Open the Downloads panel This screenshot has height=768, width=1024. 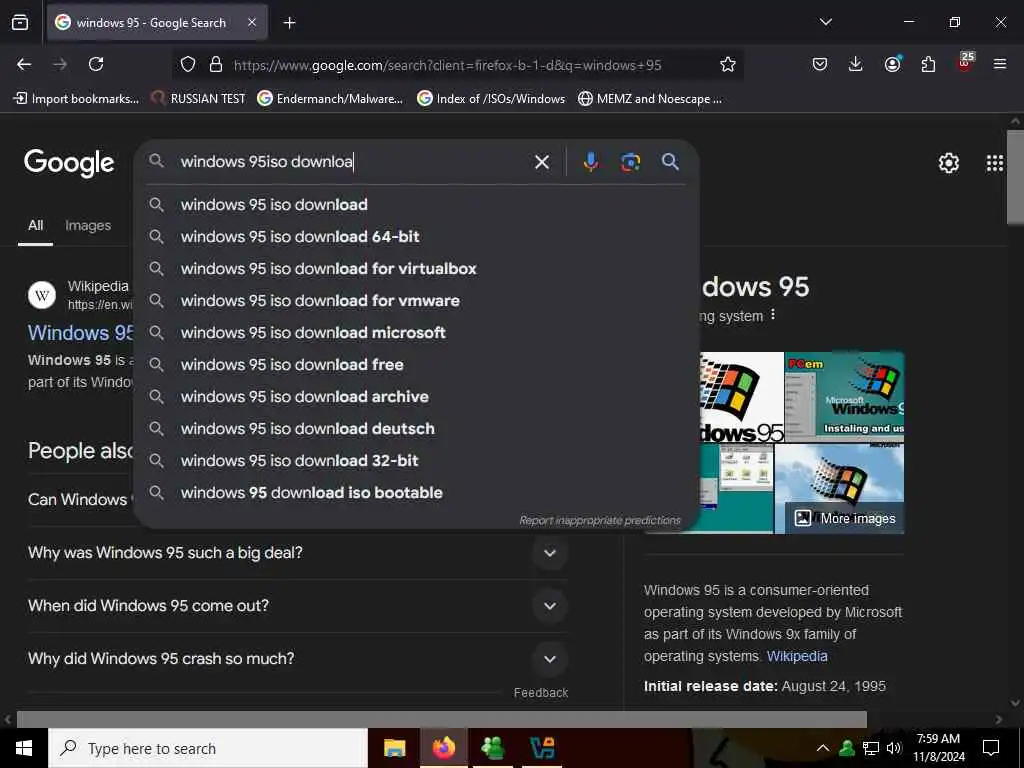[856, 64]
